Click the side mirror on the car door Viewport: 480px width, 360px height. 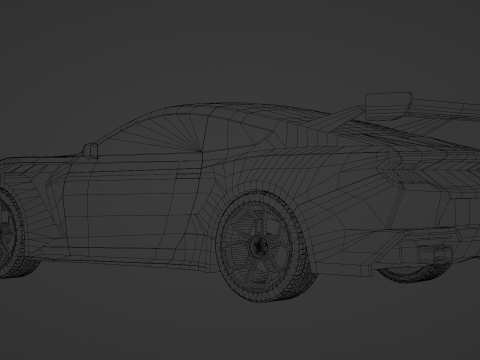coord(91,150)
